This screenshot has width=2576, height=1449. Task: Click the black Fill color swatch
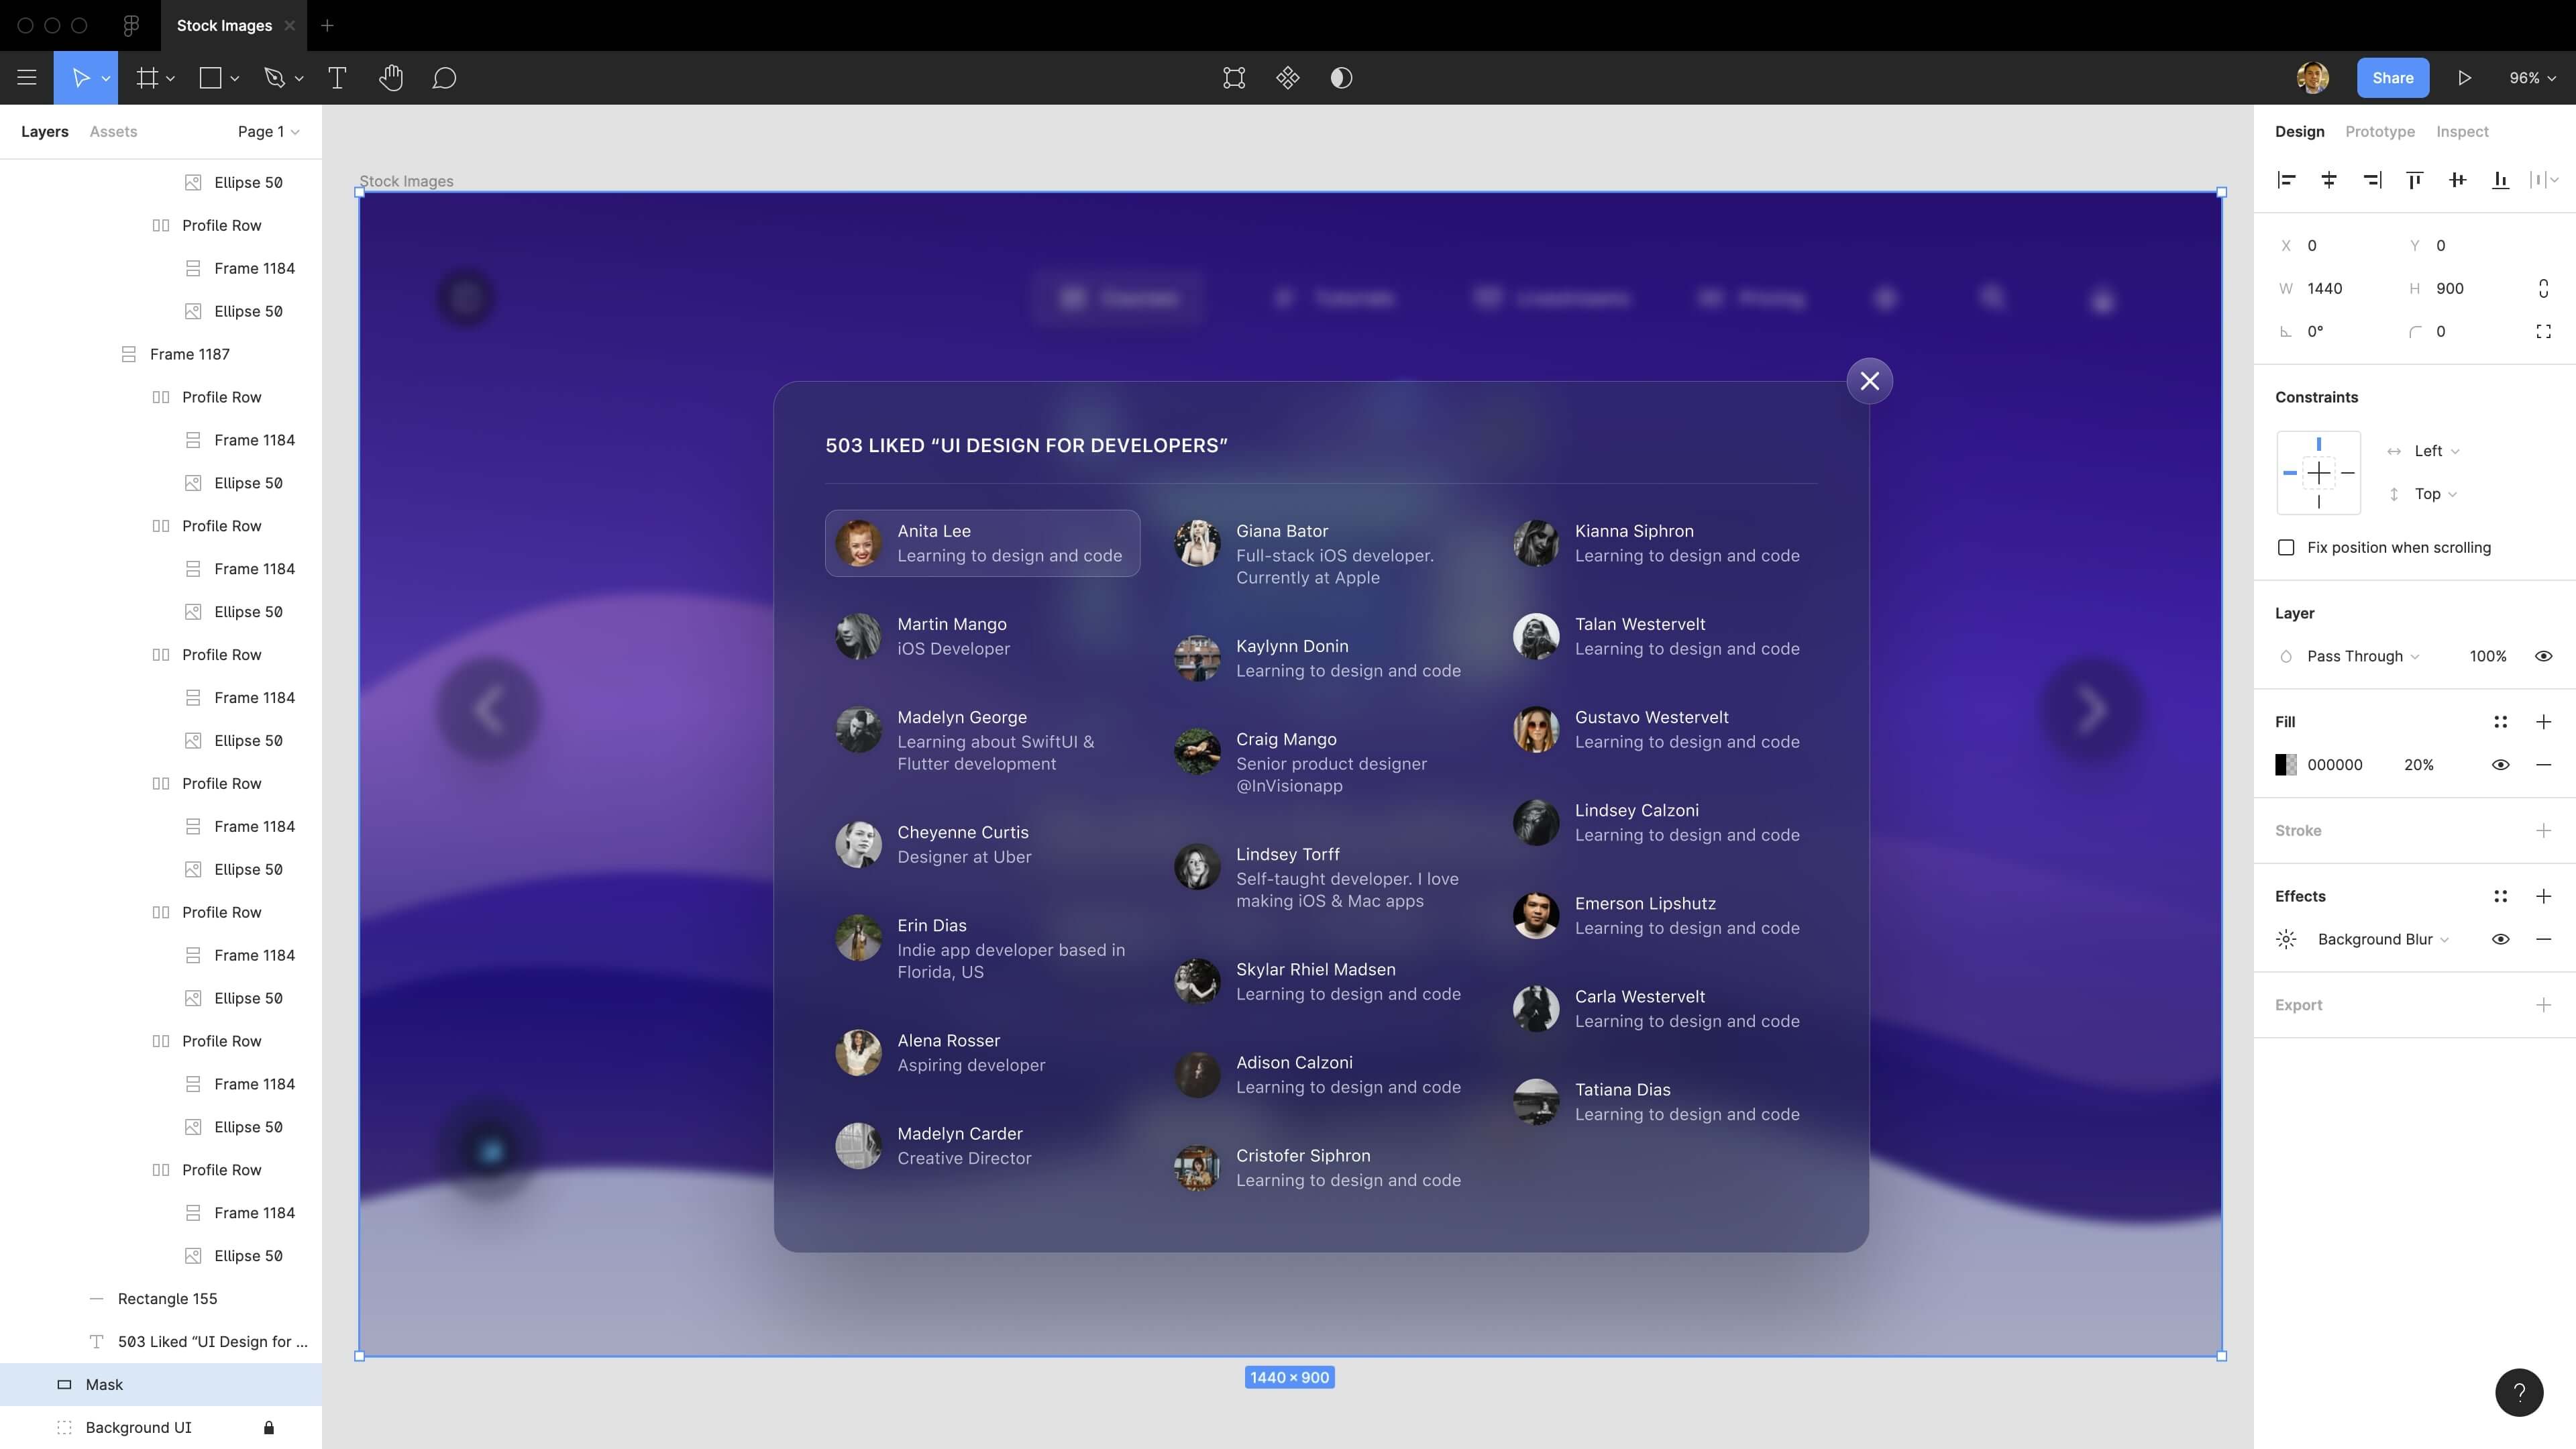[x=2286, y=765]
